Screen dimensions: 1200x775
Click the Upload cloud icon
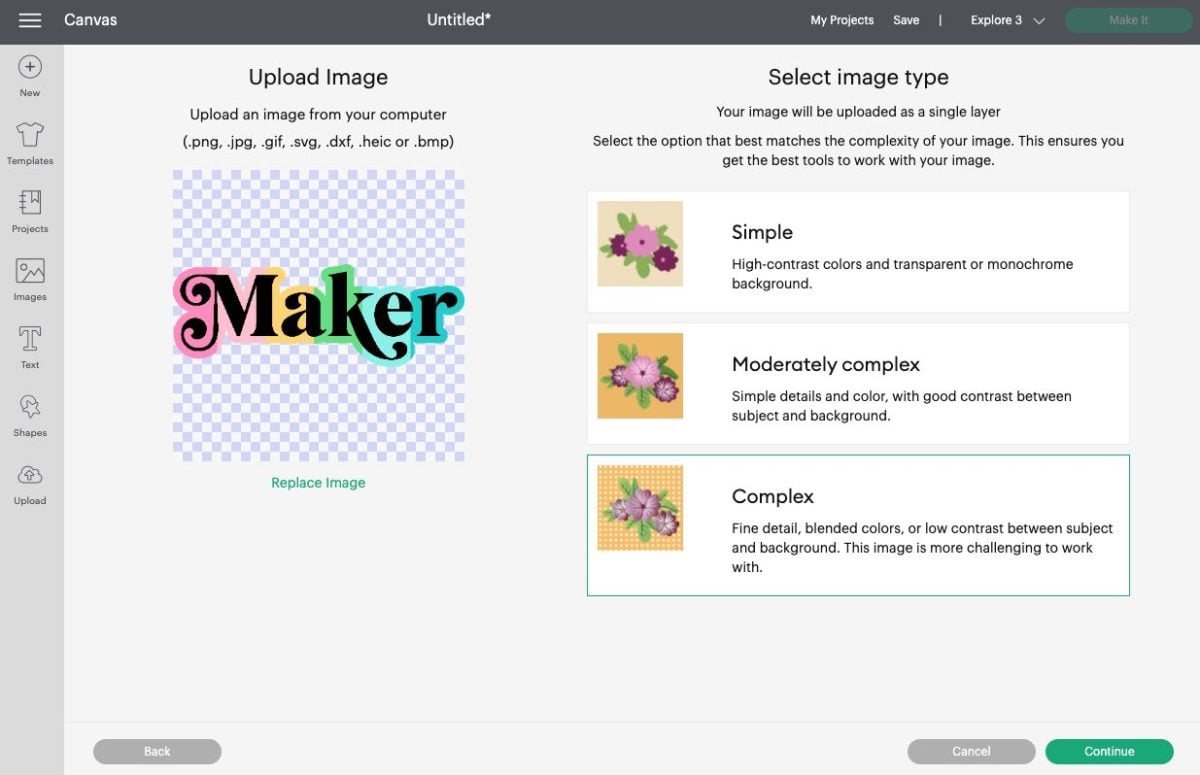[x=30, y=475]
